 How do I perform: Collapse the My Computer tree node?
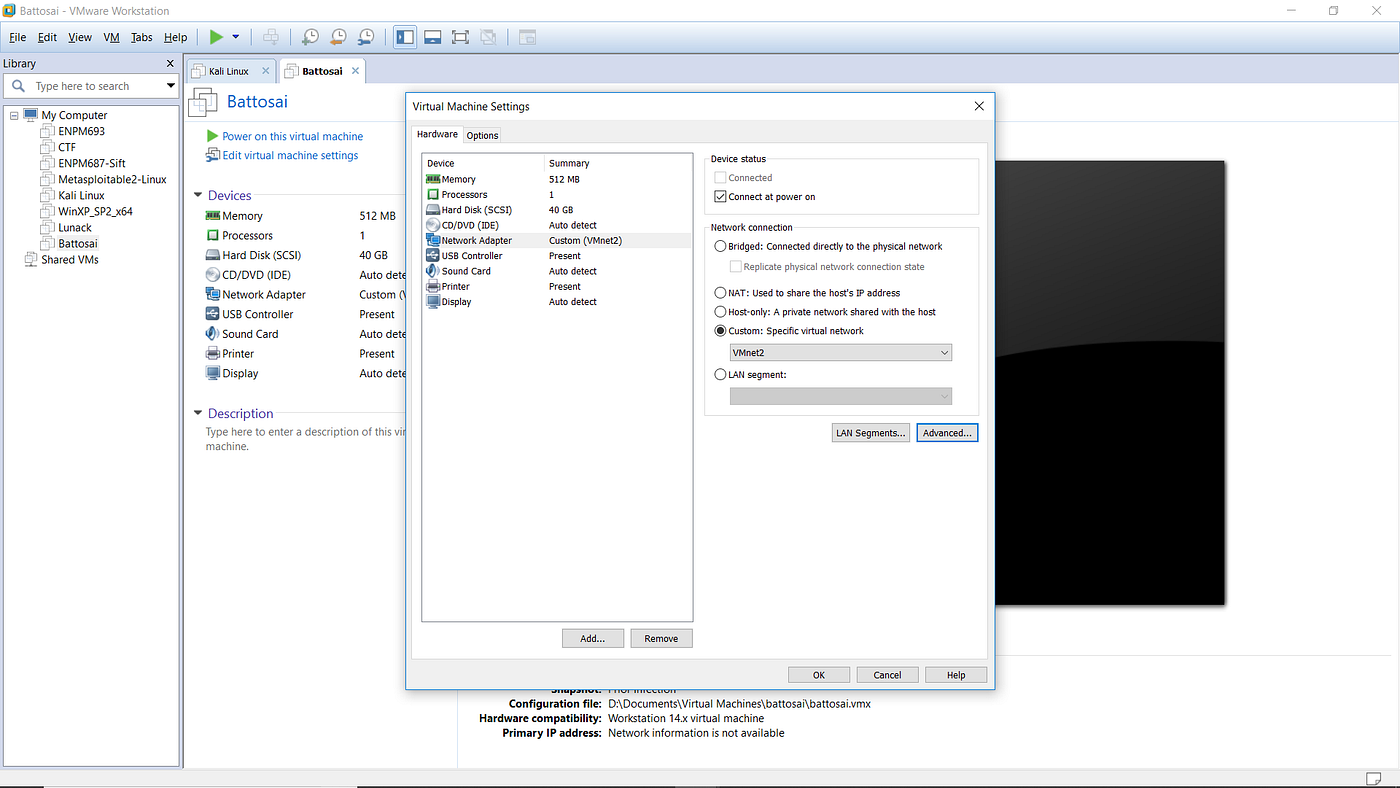[14, 115]
